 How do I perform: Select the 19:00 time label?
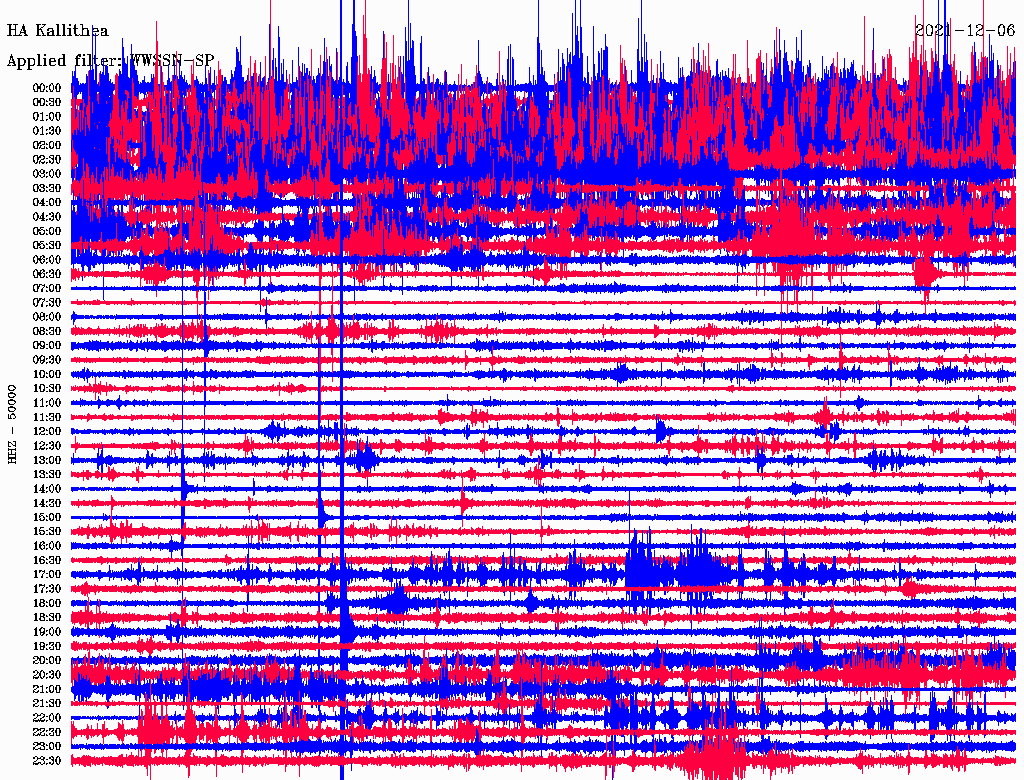(x=47, y=632)
